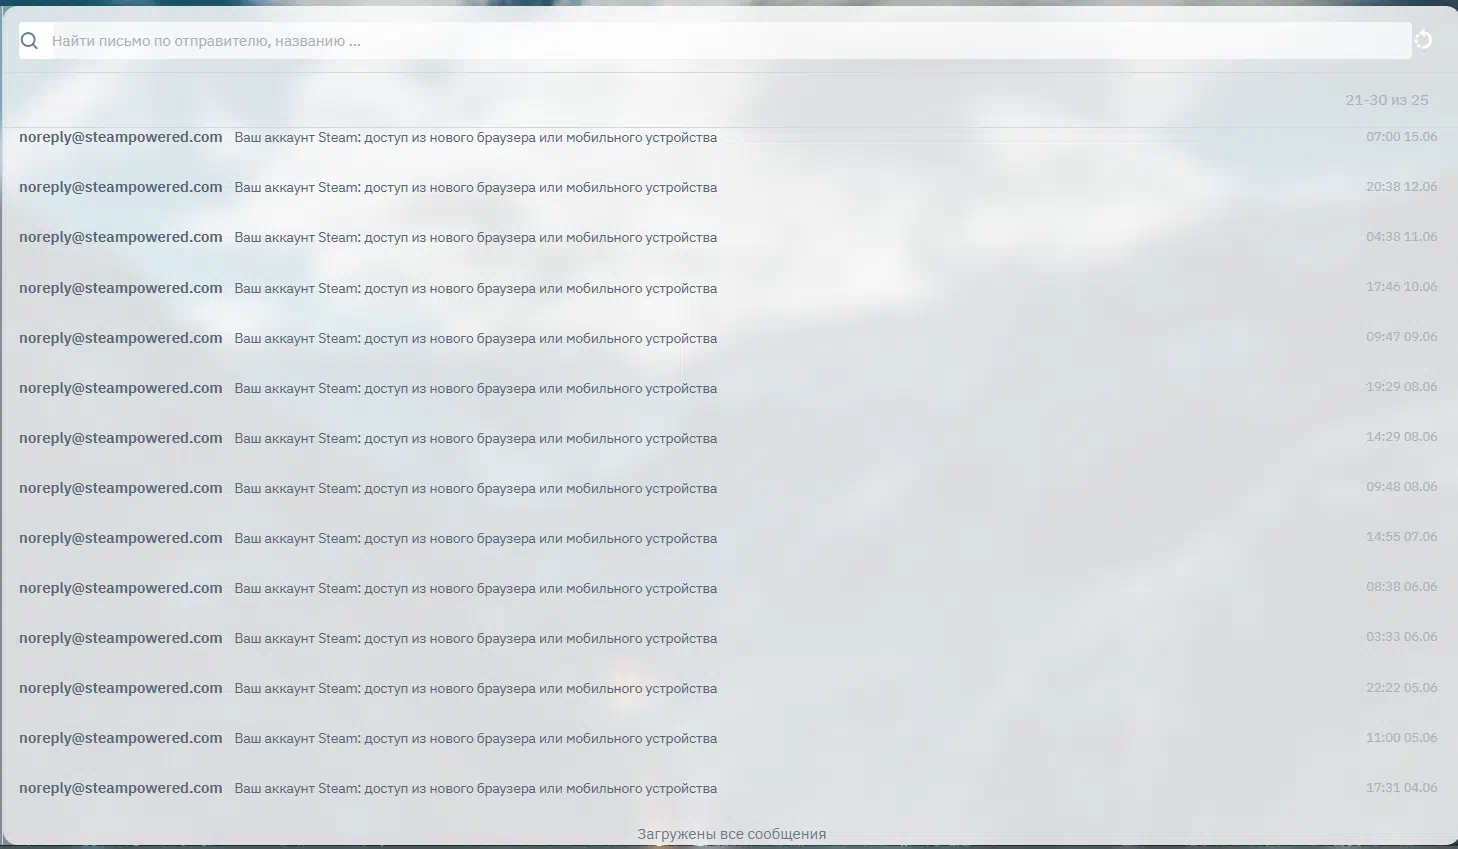Open the Steam email received 20:38 12.06
Screen dimensions: 1458x849
coord(728,187)
